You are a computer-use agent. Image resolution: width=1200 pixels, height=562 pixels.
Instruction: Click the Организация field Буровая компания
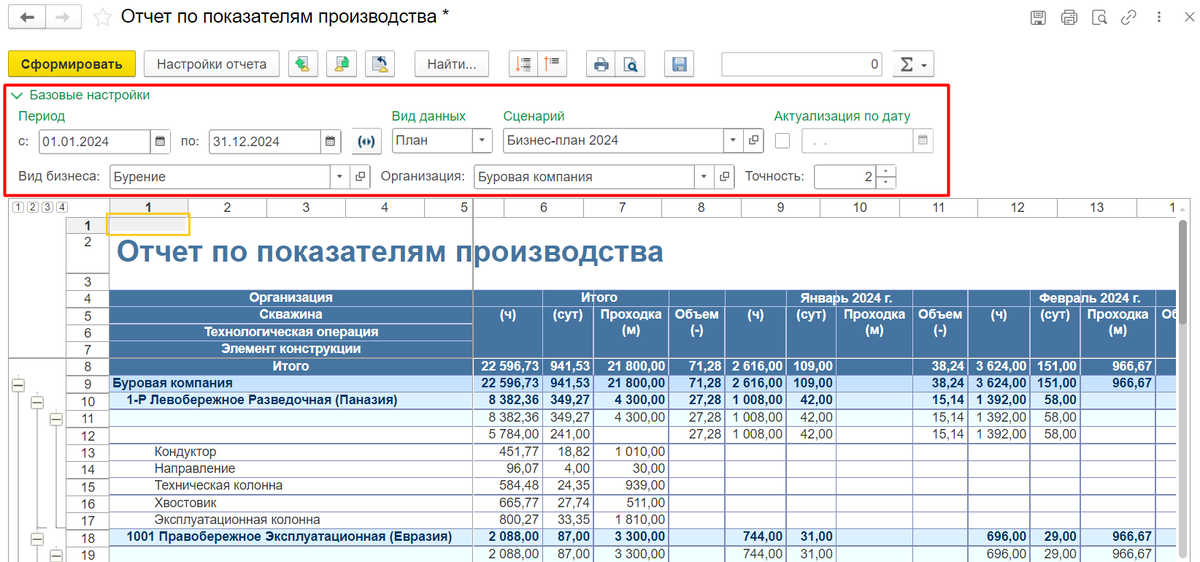pyautogui.click(x=585, y=177)
